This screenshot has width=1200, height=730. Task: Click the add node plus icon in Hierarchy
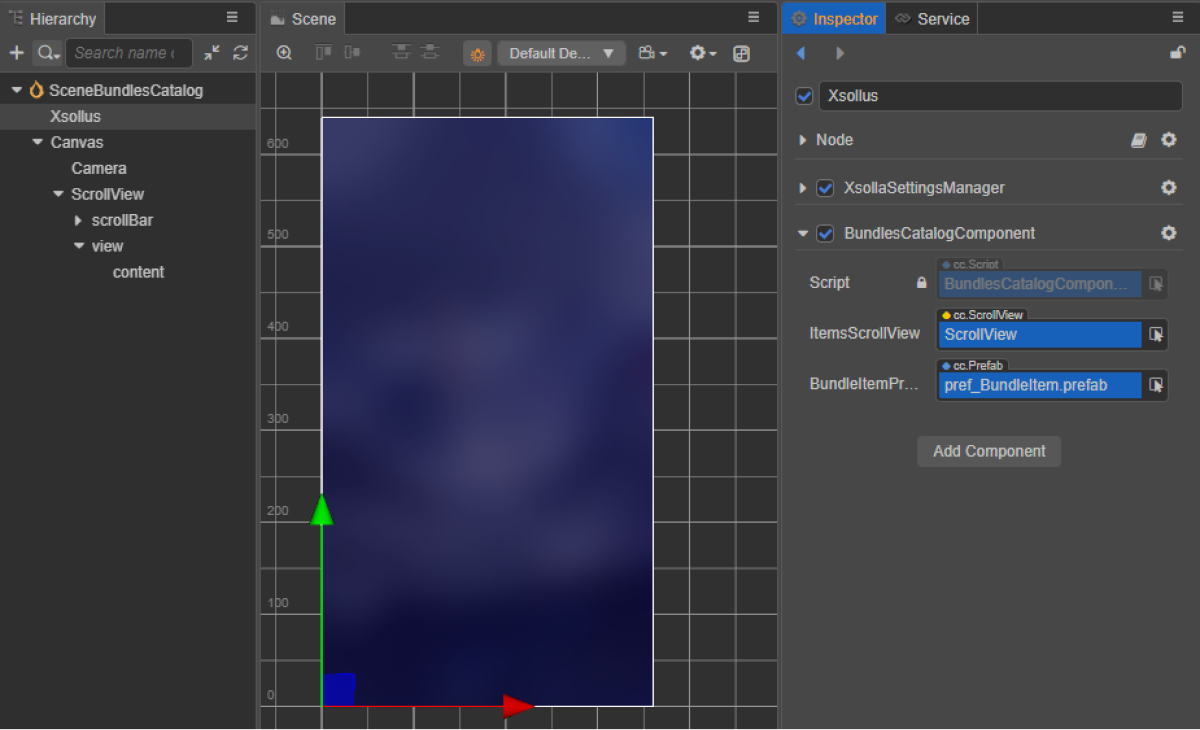point(16,53)
